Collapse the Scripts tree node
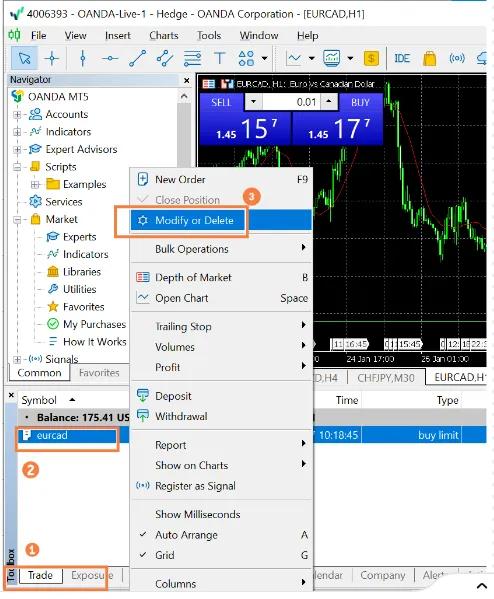This screenshot has width=494, height=599. [17, 167]
